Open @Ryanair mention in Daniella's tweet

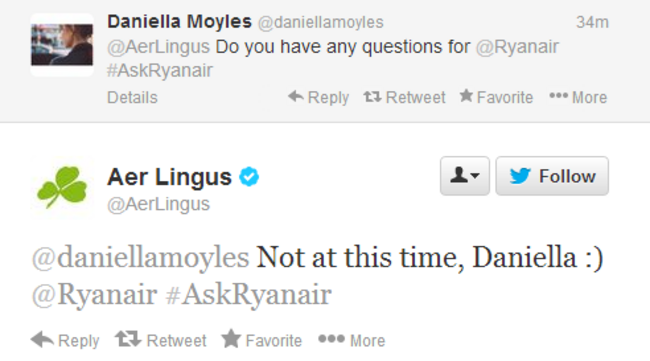pyautogui.click(x=517, y=47)
